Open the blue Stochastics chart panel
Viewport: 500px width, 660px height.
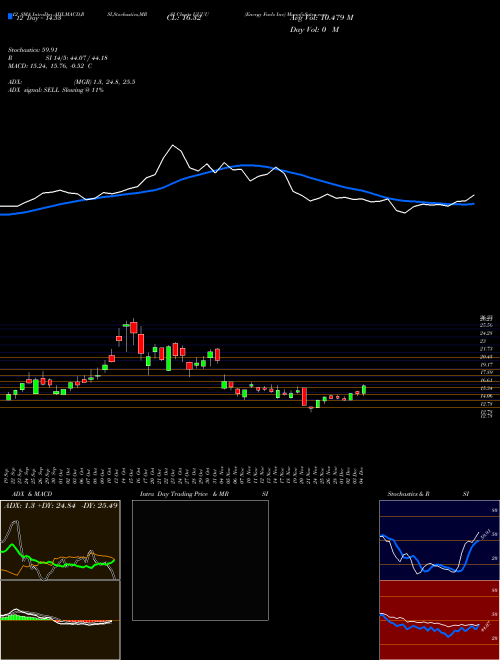pos(439,540)
